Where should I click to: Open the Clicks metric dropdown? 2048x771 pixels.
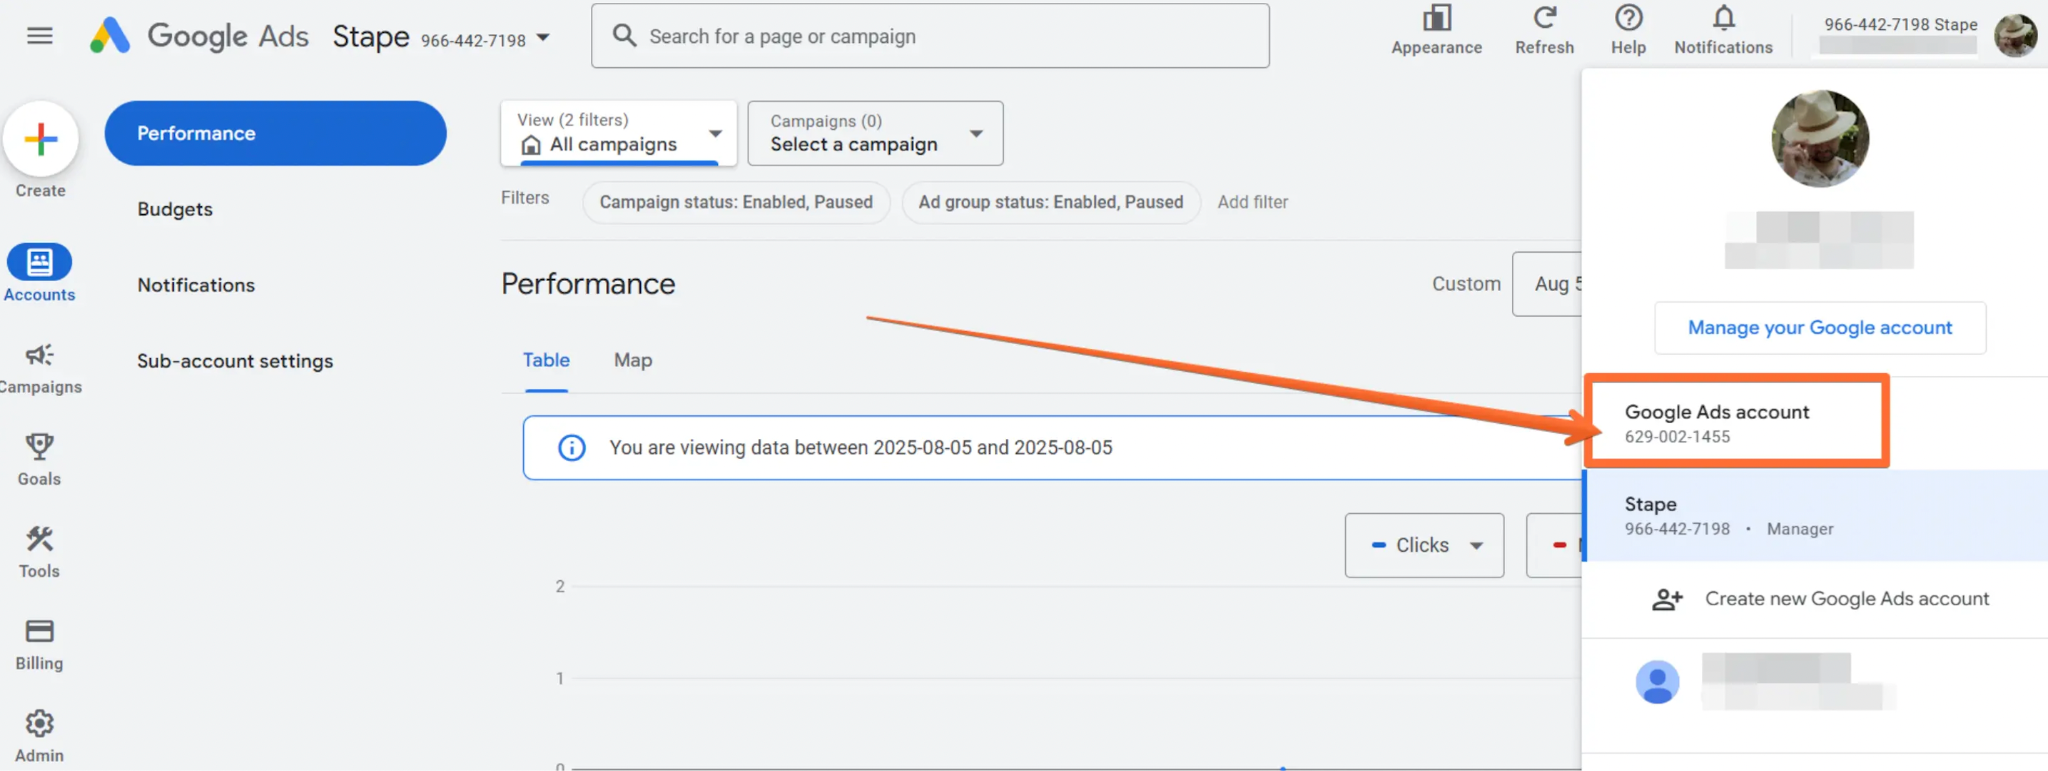(x=1424, y=545)
